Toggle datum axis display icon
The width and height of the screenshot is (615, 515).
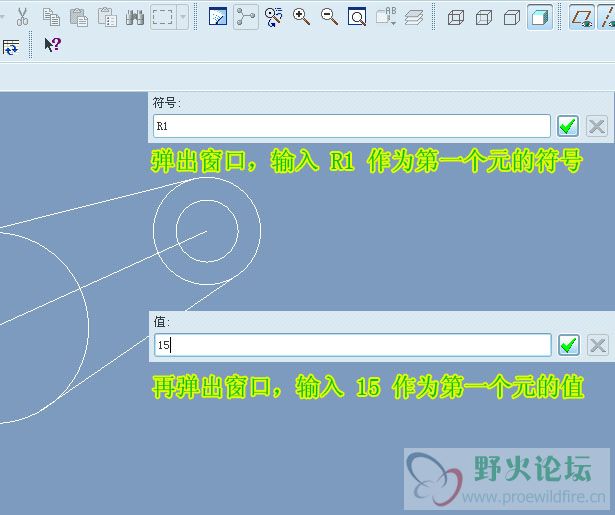click(606, 18)
